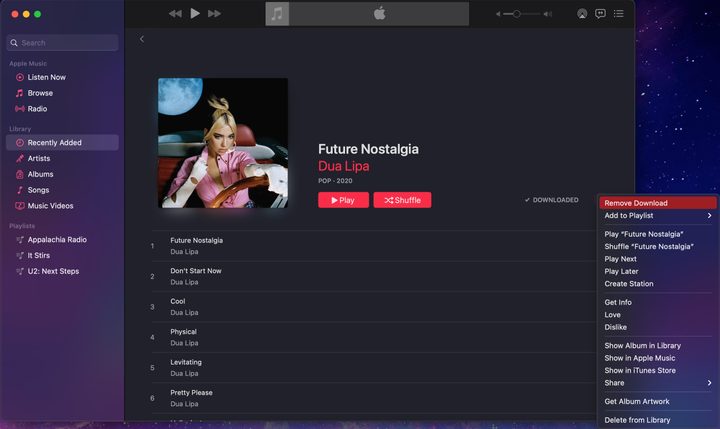Choose Shuffle "Future Nostalgia" menu item
This screenshot has width=720, height=429.
[658, 247]
